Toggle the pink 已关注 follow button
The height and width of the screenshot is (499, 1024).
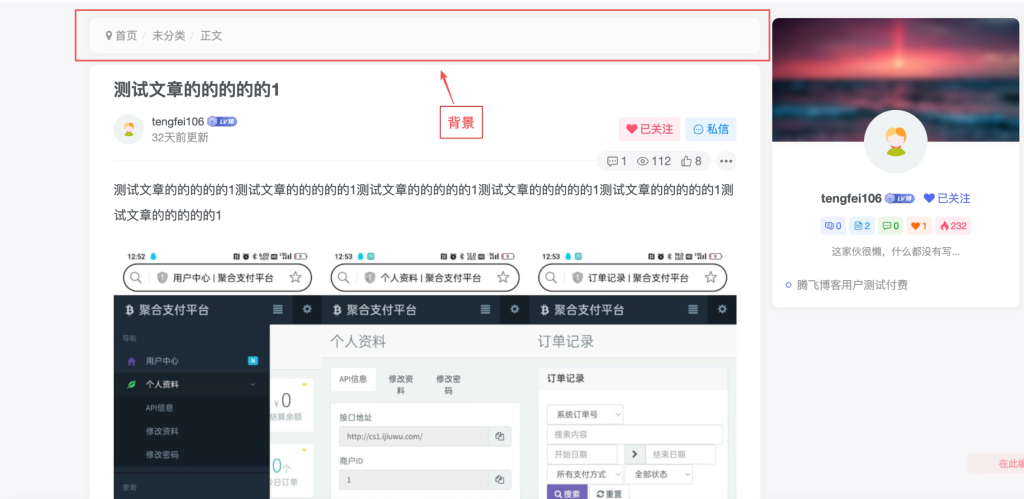650,129
